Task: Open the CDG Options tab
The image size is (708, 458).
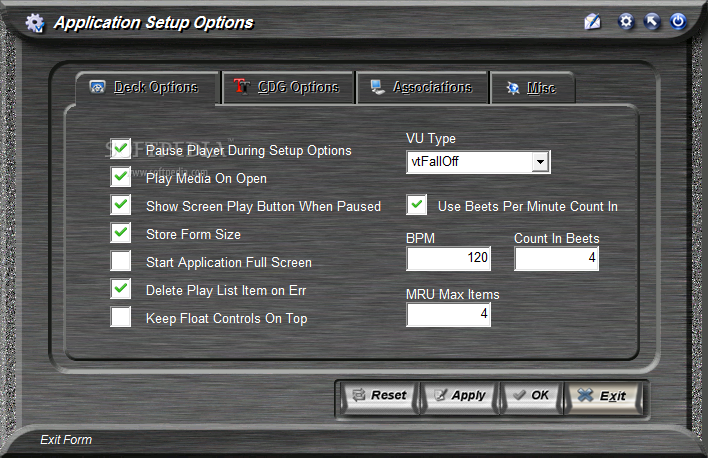Action: click(x=288, y=87)
